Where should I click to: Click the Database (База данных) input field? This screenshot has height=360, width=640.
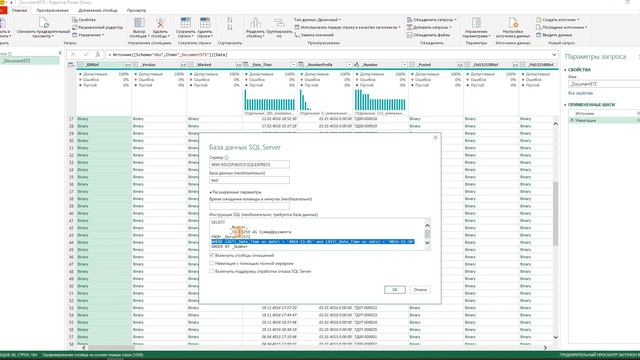pyautogui.click(x=249, y=180)
